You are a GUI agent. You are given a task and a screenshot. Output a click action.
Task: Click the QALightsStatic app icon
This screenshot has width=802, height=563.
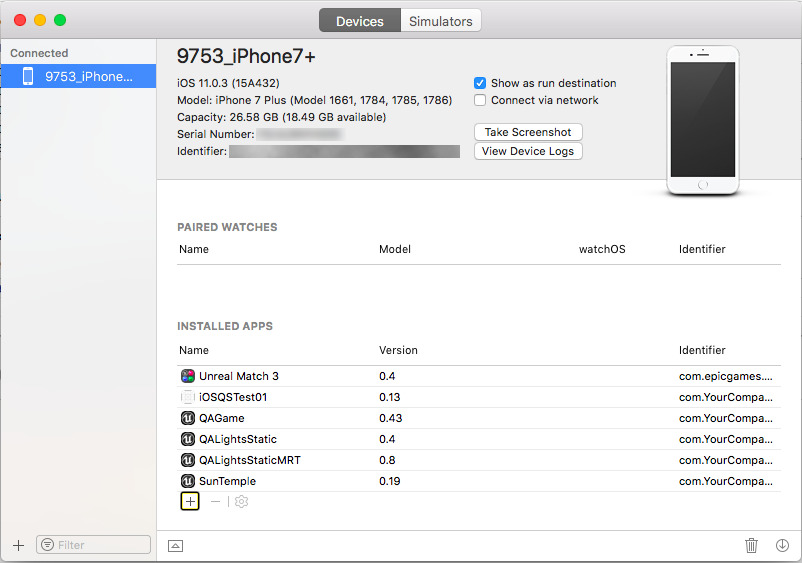tap(188, 439)
